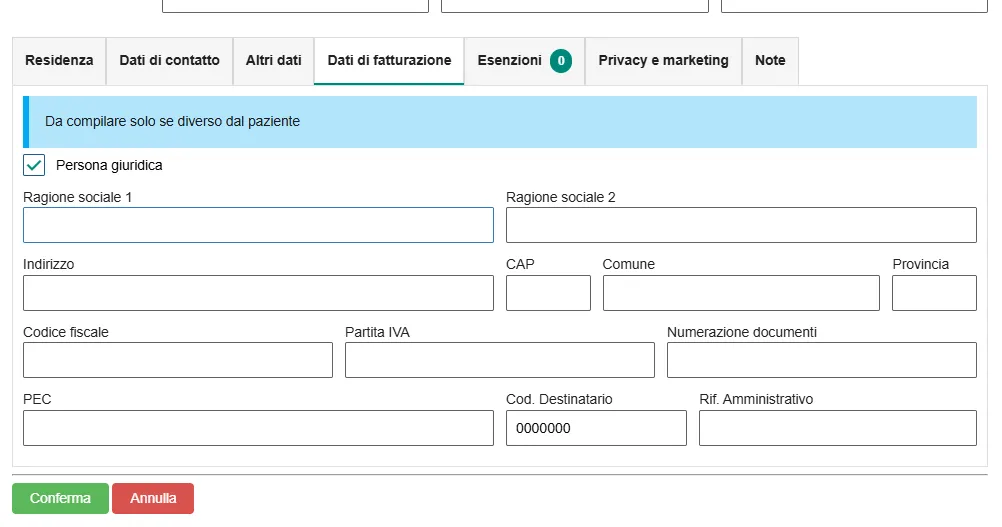Uncheck the Persona giuridica checkbox

[34, 165]
